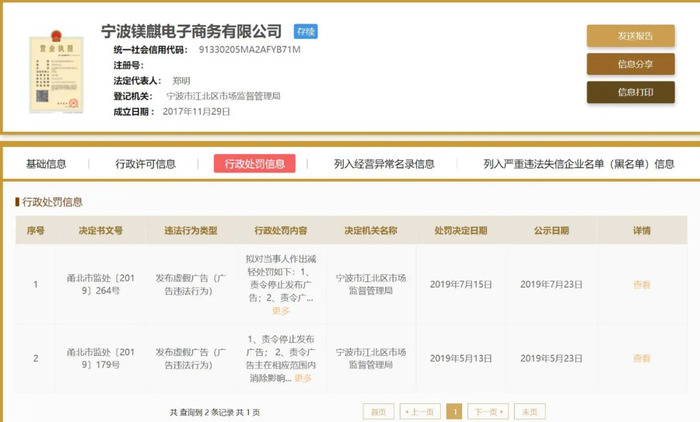
Task: Click the record count text 共查询到2条记录
Action: (x=201, y=412)
